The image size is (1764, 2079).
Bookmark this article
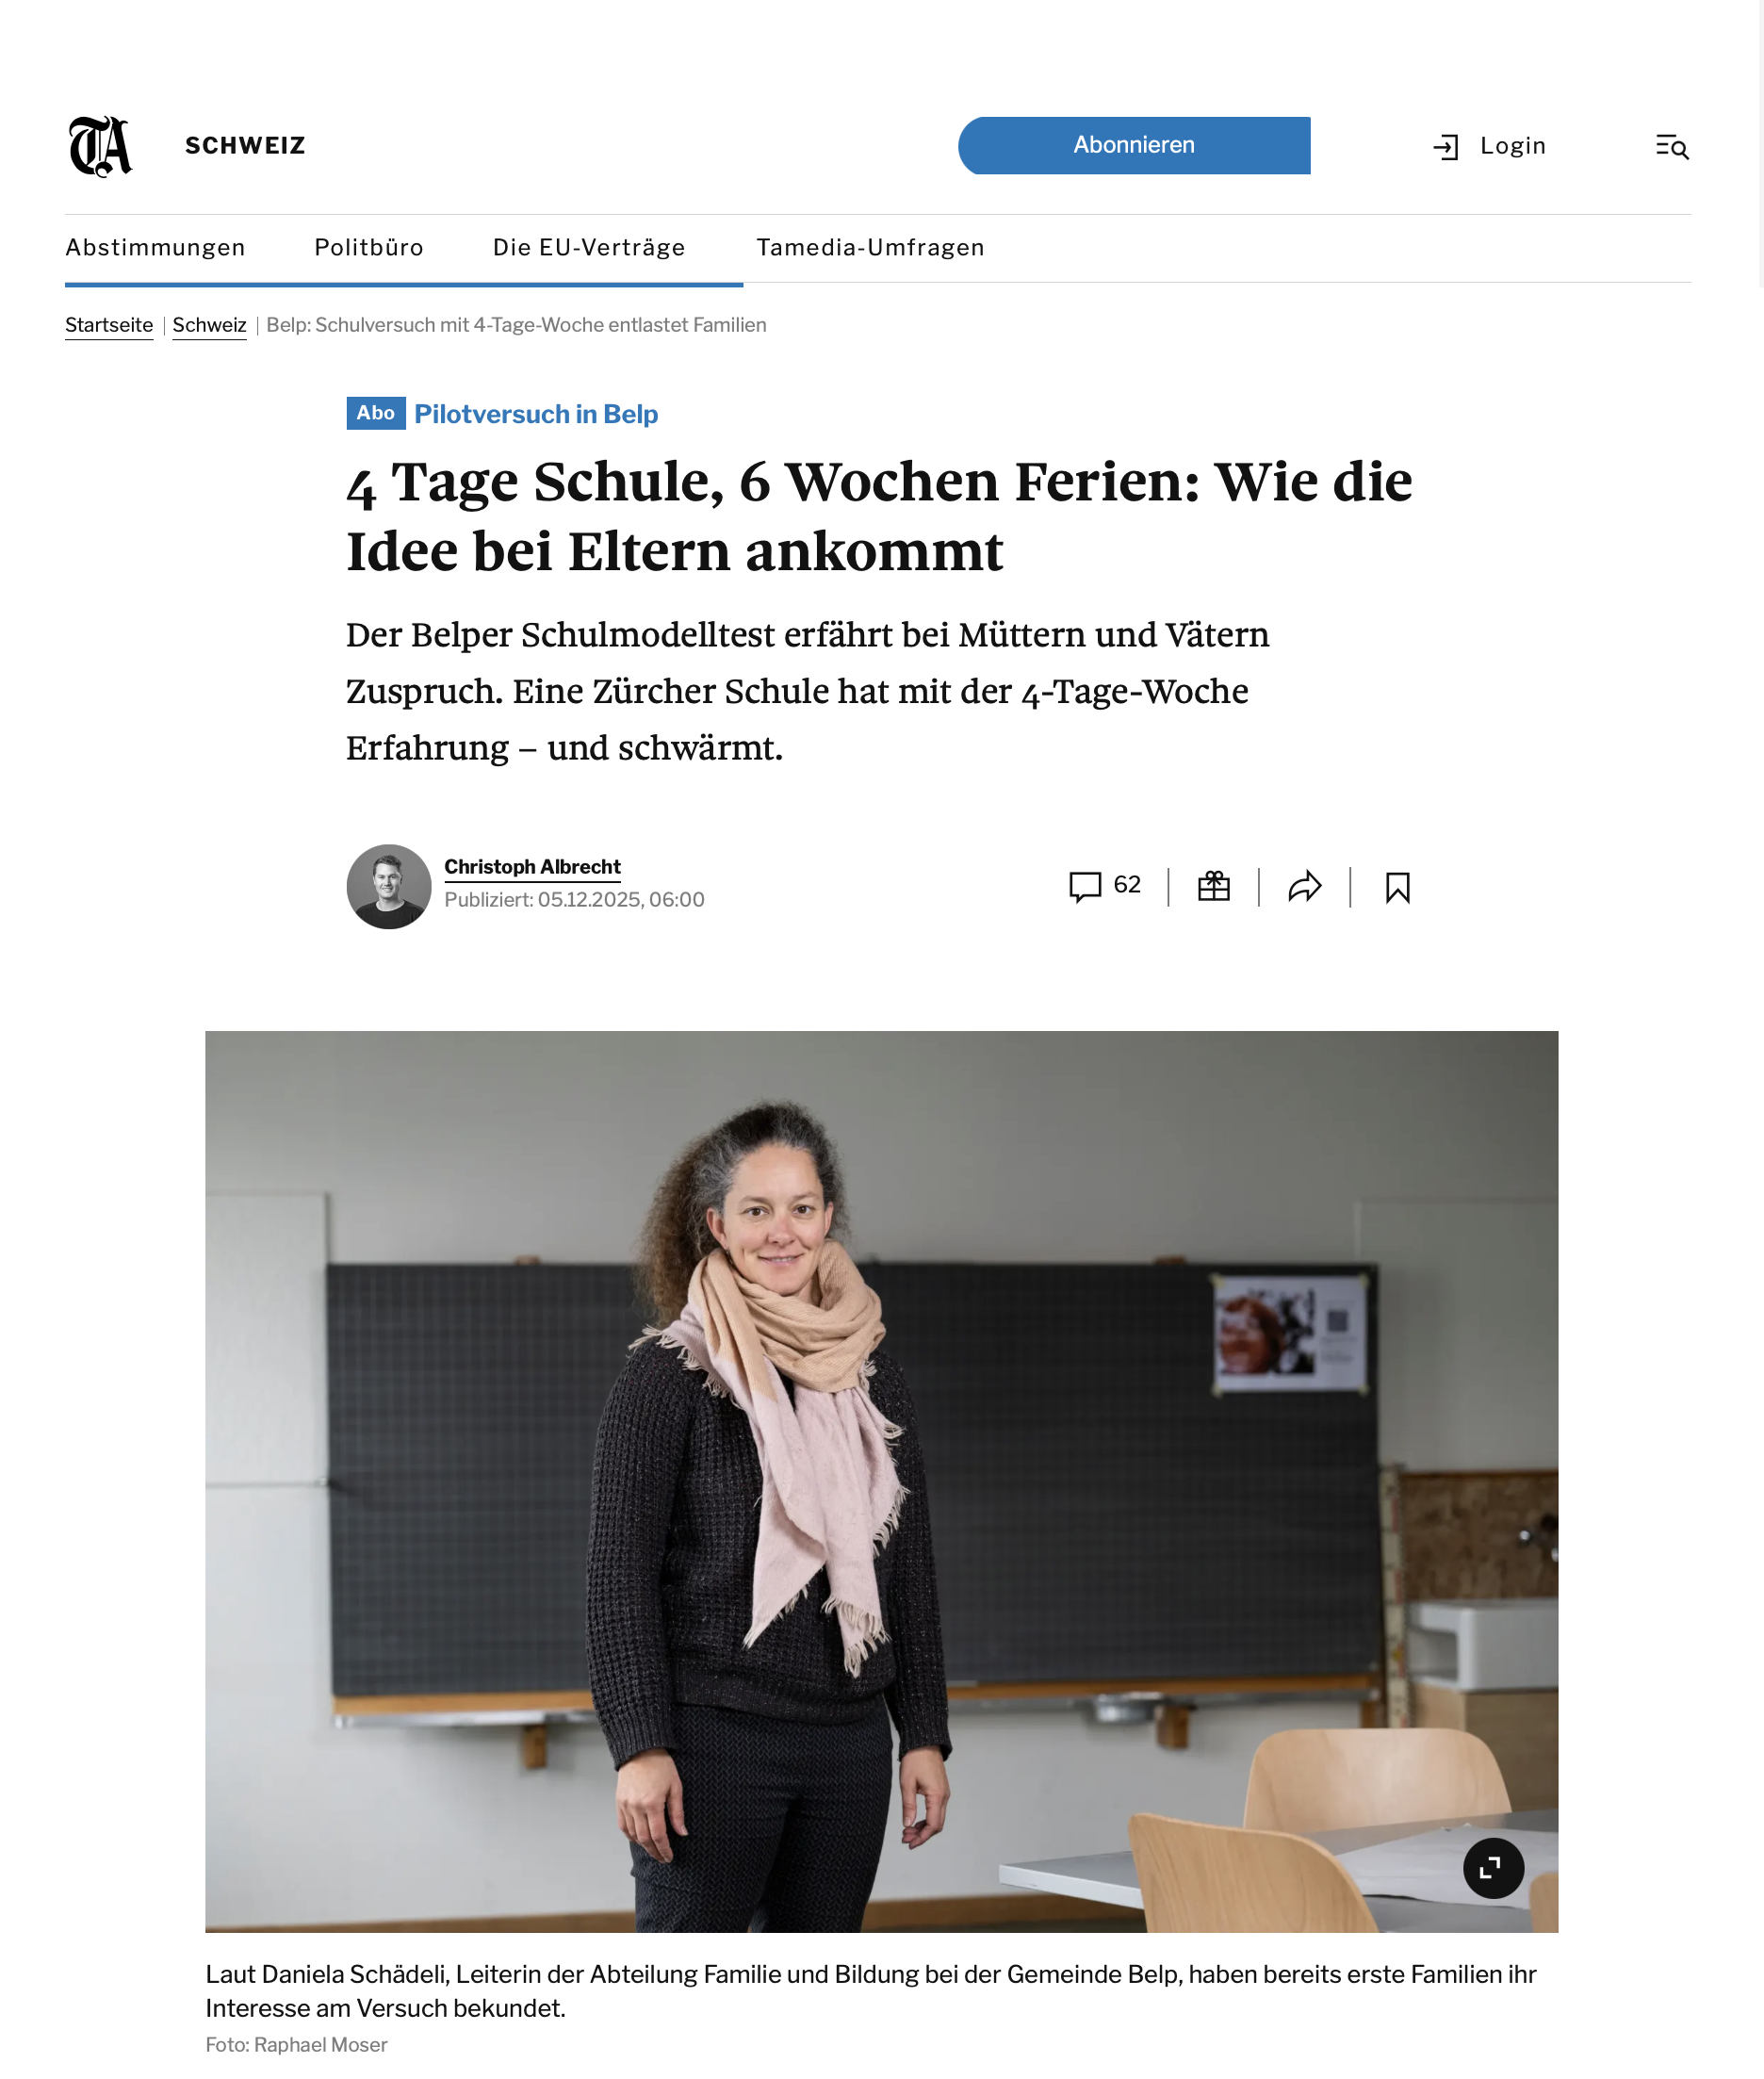click(1398, 887)
